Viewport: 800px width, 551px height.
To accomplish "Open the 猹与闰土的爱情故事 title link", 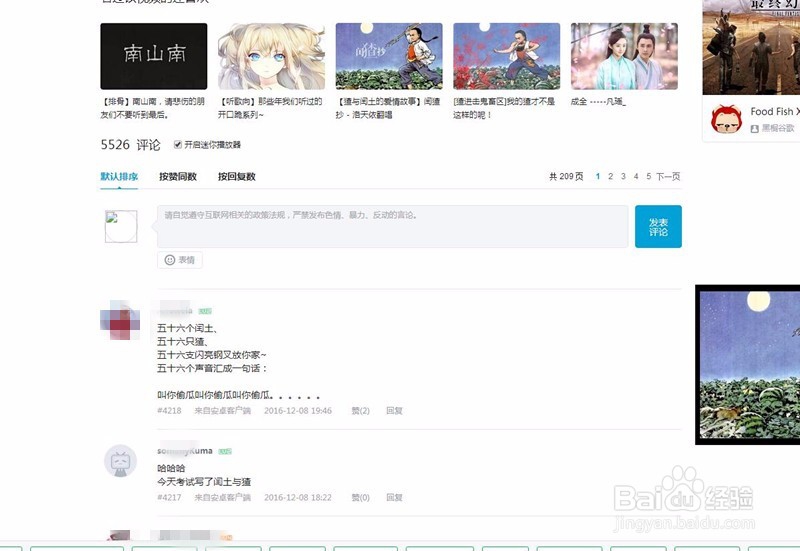I will [388, 108].
